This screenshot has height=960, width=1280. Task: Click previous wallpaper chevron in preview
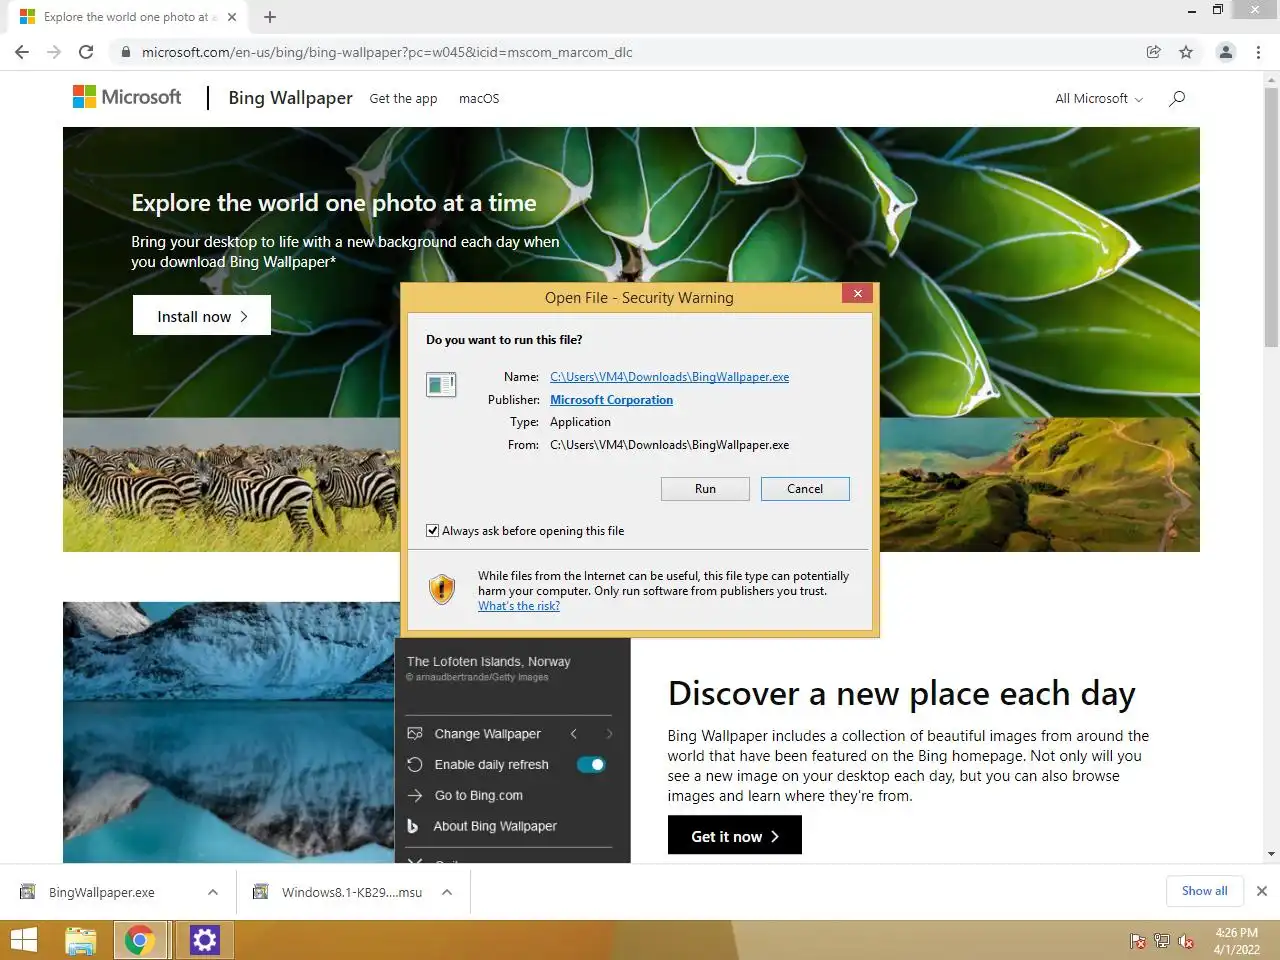pos(574,734)
